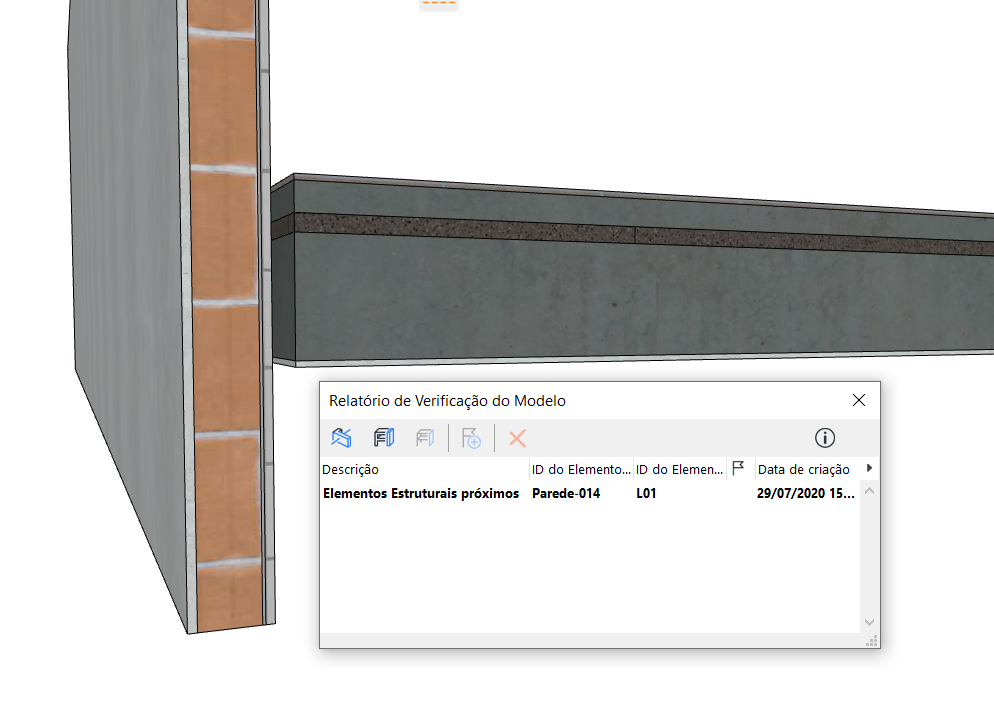Image resolution: width=994 pixels, height=711 pixels.
Task: Click the Parede-014 element ID cell
Action: [566, 493]
